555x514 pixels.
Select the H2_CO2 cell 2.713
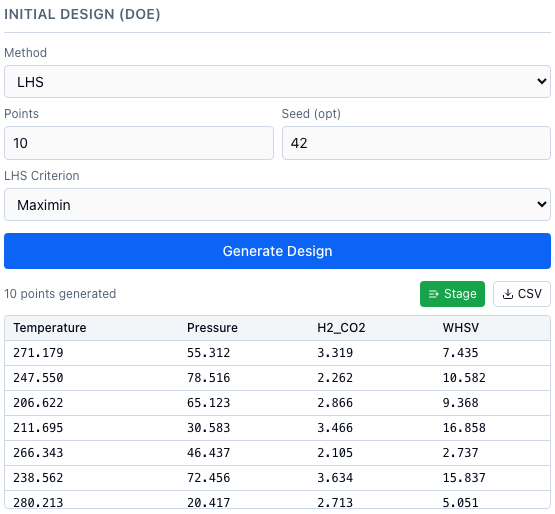pos(335,502)
